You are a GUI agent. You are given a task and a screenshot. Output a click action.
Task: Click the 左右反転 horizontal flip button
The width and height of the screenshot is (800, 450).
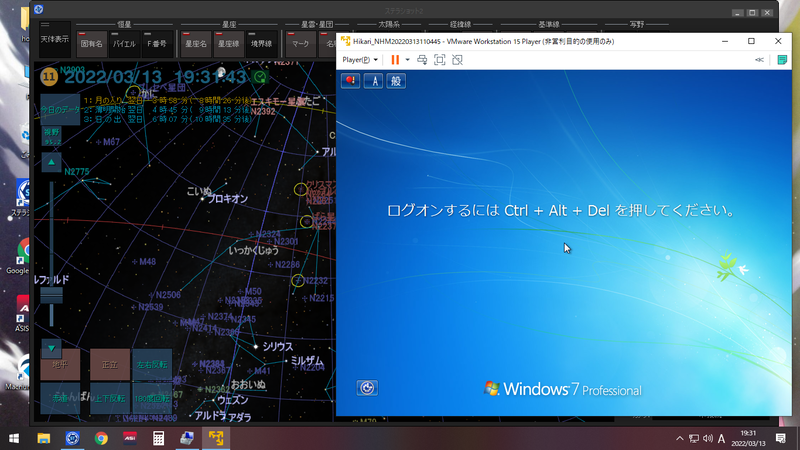(152, 364)
